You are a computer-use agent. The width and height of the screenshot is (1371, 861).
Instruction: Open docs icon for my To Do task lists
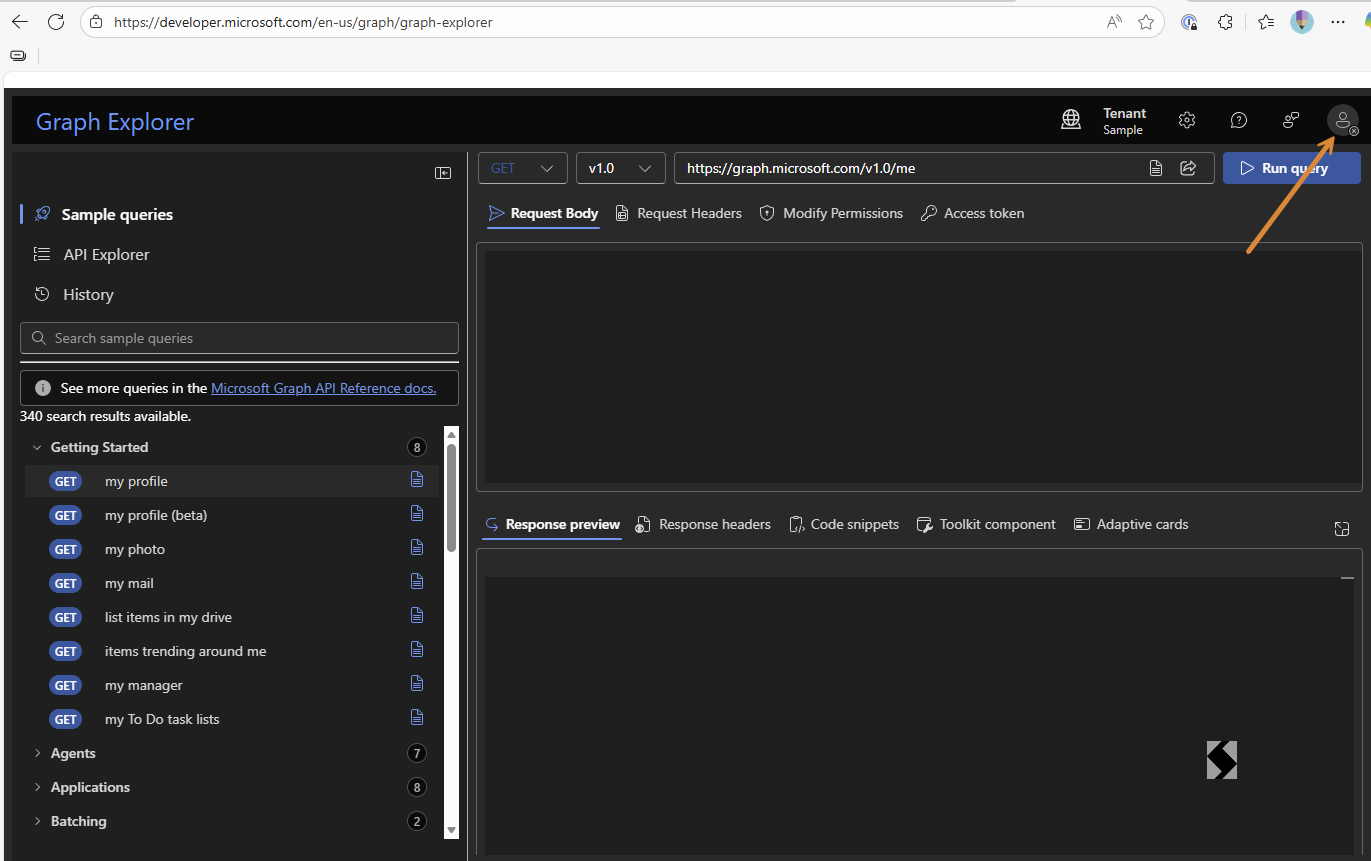pyautogui.click(x=417, y=718)
